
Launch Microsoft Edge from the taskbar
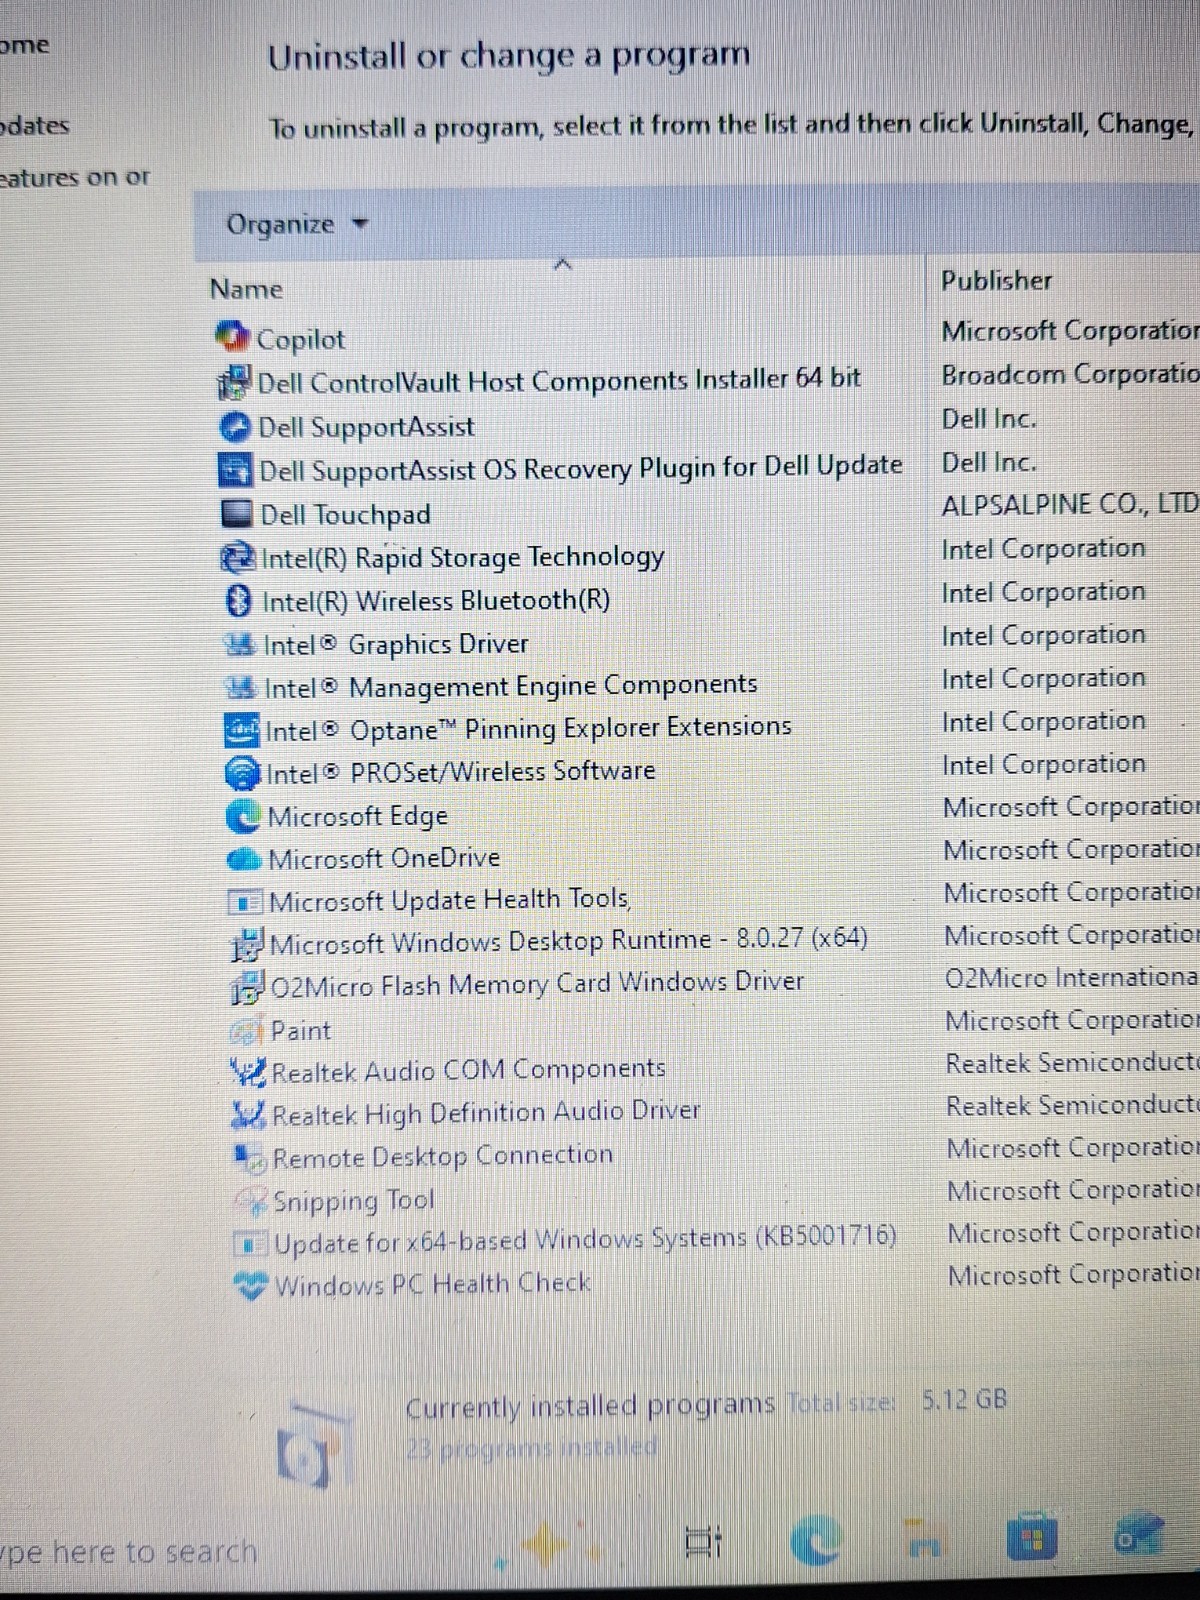click(818, 1540)
